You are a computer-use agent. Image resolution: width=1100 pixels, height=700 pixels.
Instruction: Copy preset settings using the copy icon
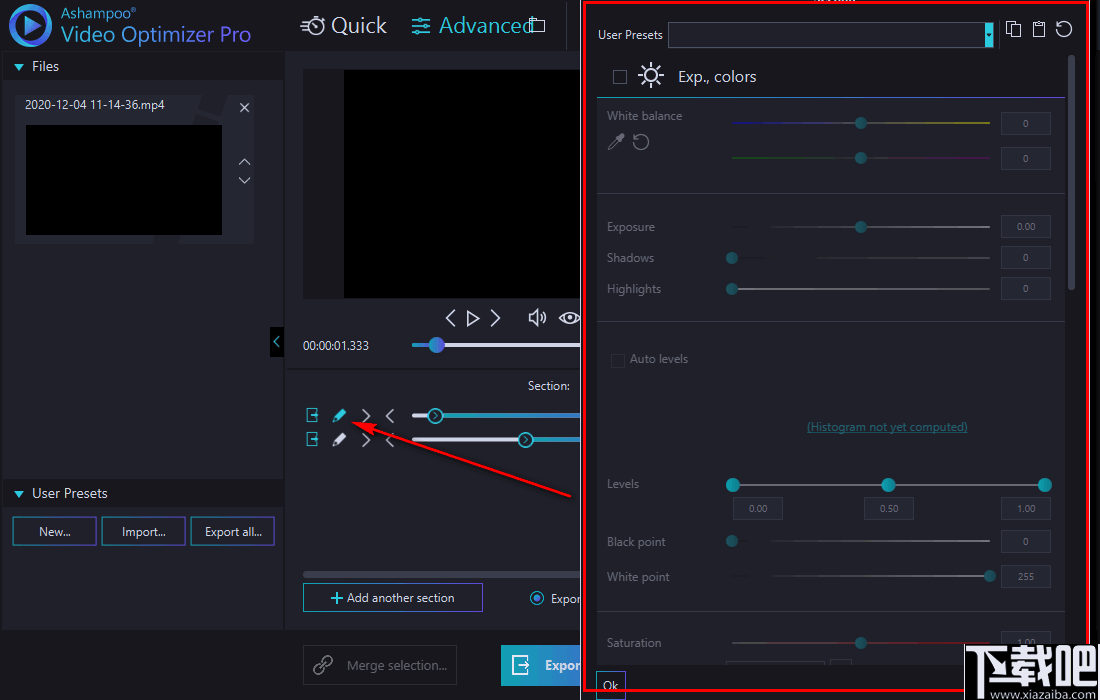coord(1013,29)
